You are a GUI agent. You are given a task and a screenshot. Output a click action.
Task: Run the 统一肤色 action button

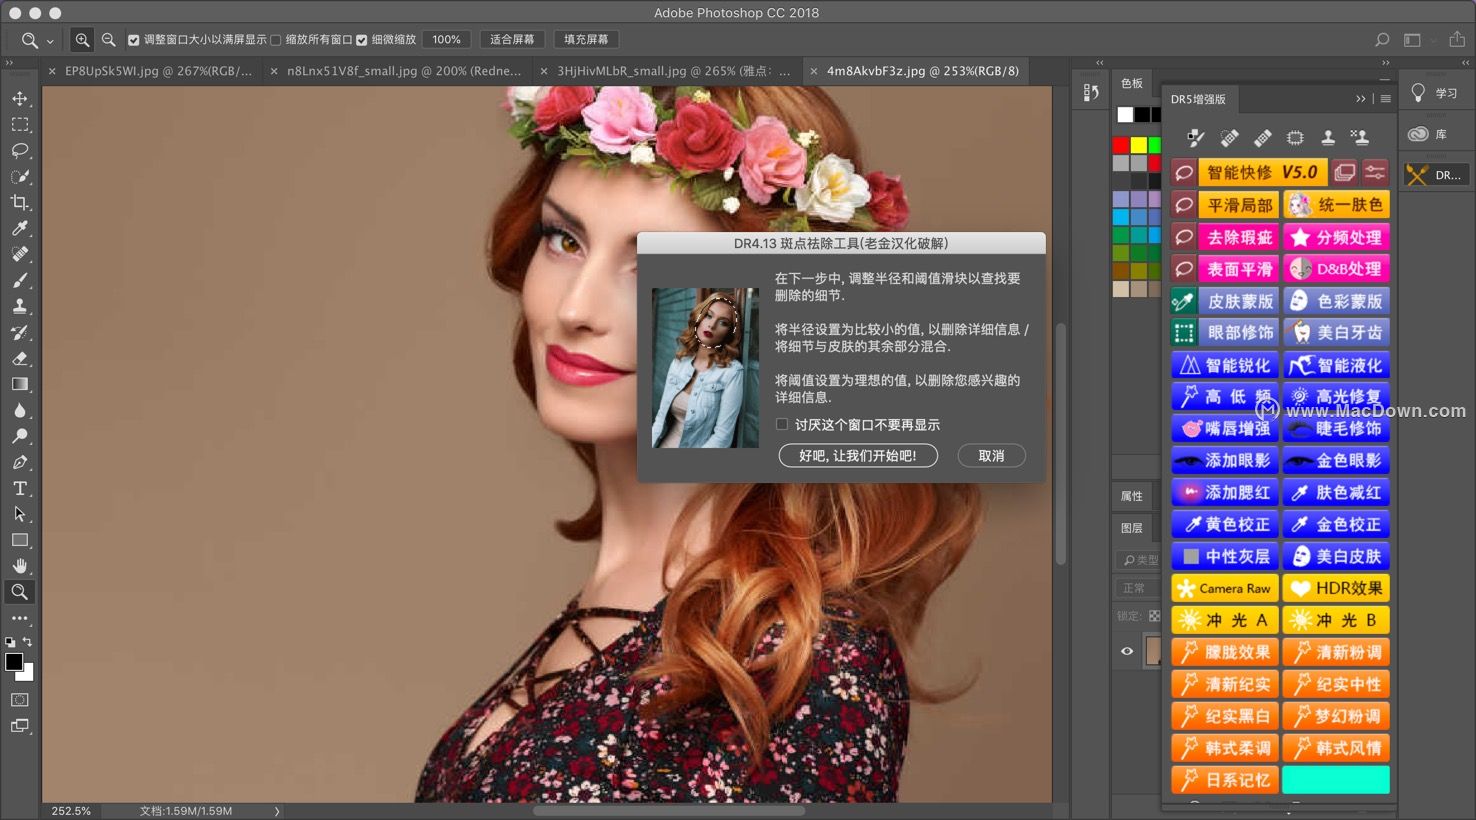tap(1337, 205)
